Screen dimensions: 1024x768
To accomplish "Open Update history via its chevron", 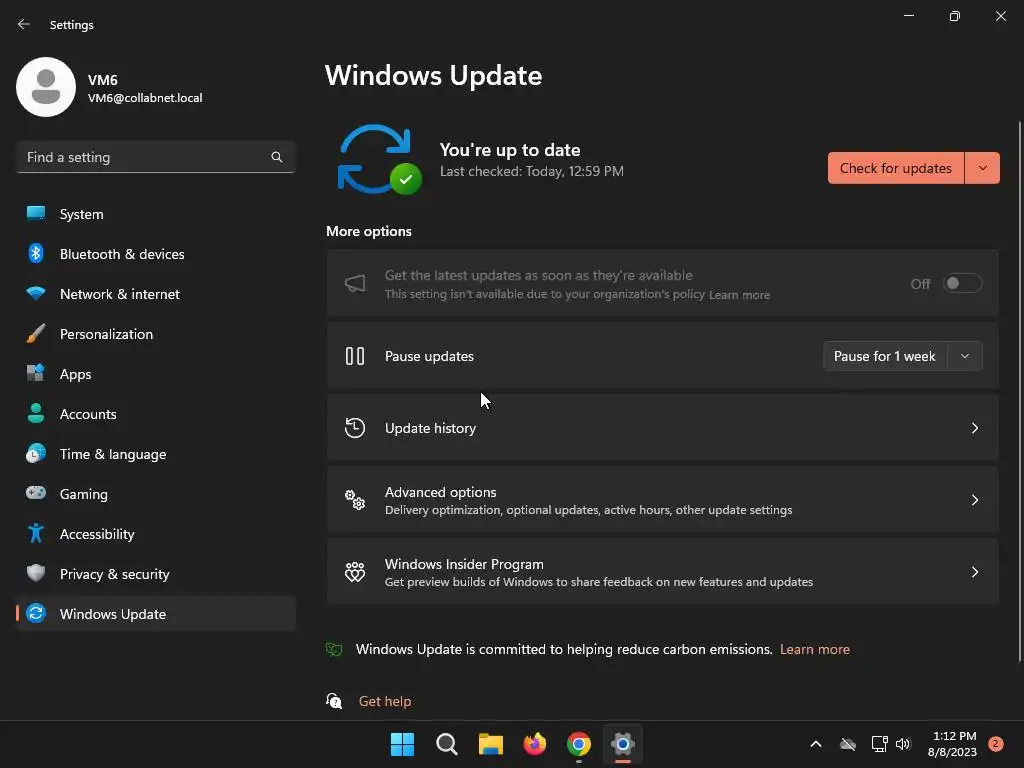I will click(x=974, y=428).
